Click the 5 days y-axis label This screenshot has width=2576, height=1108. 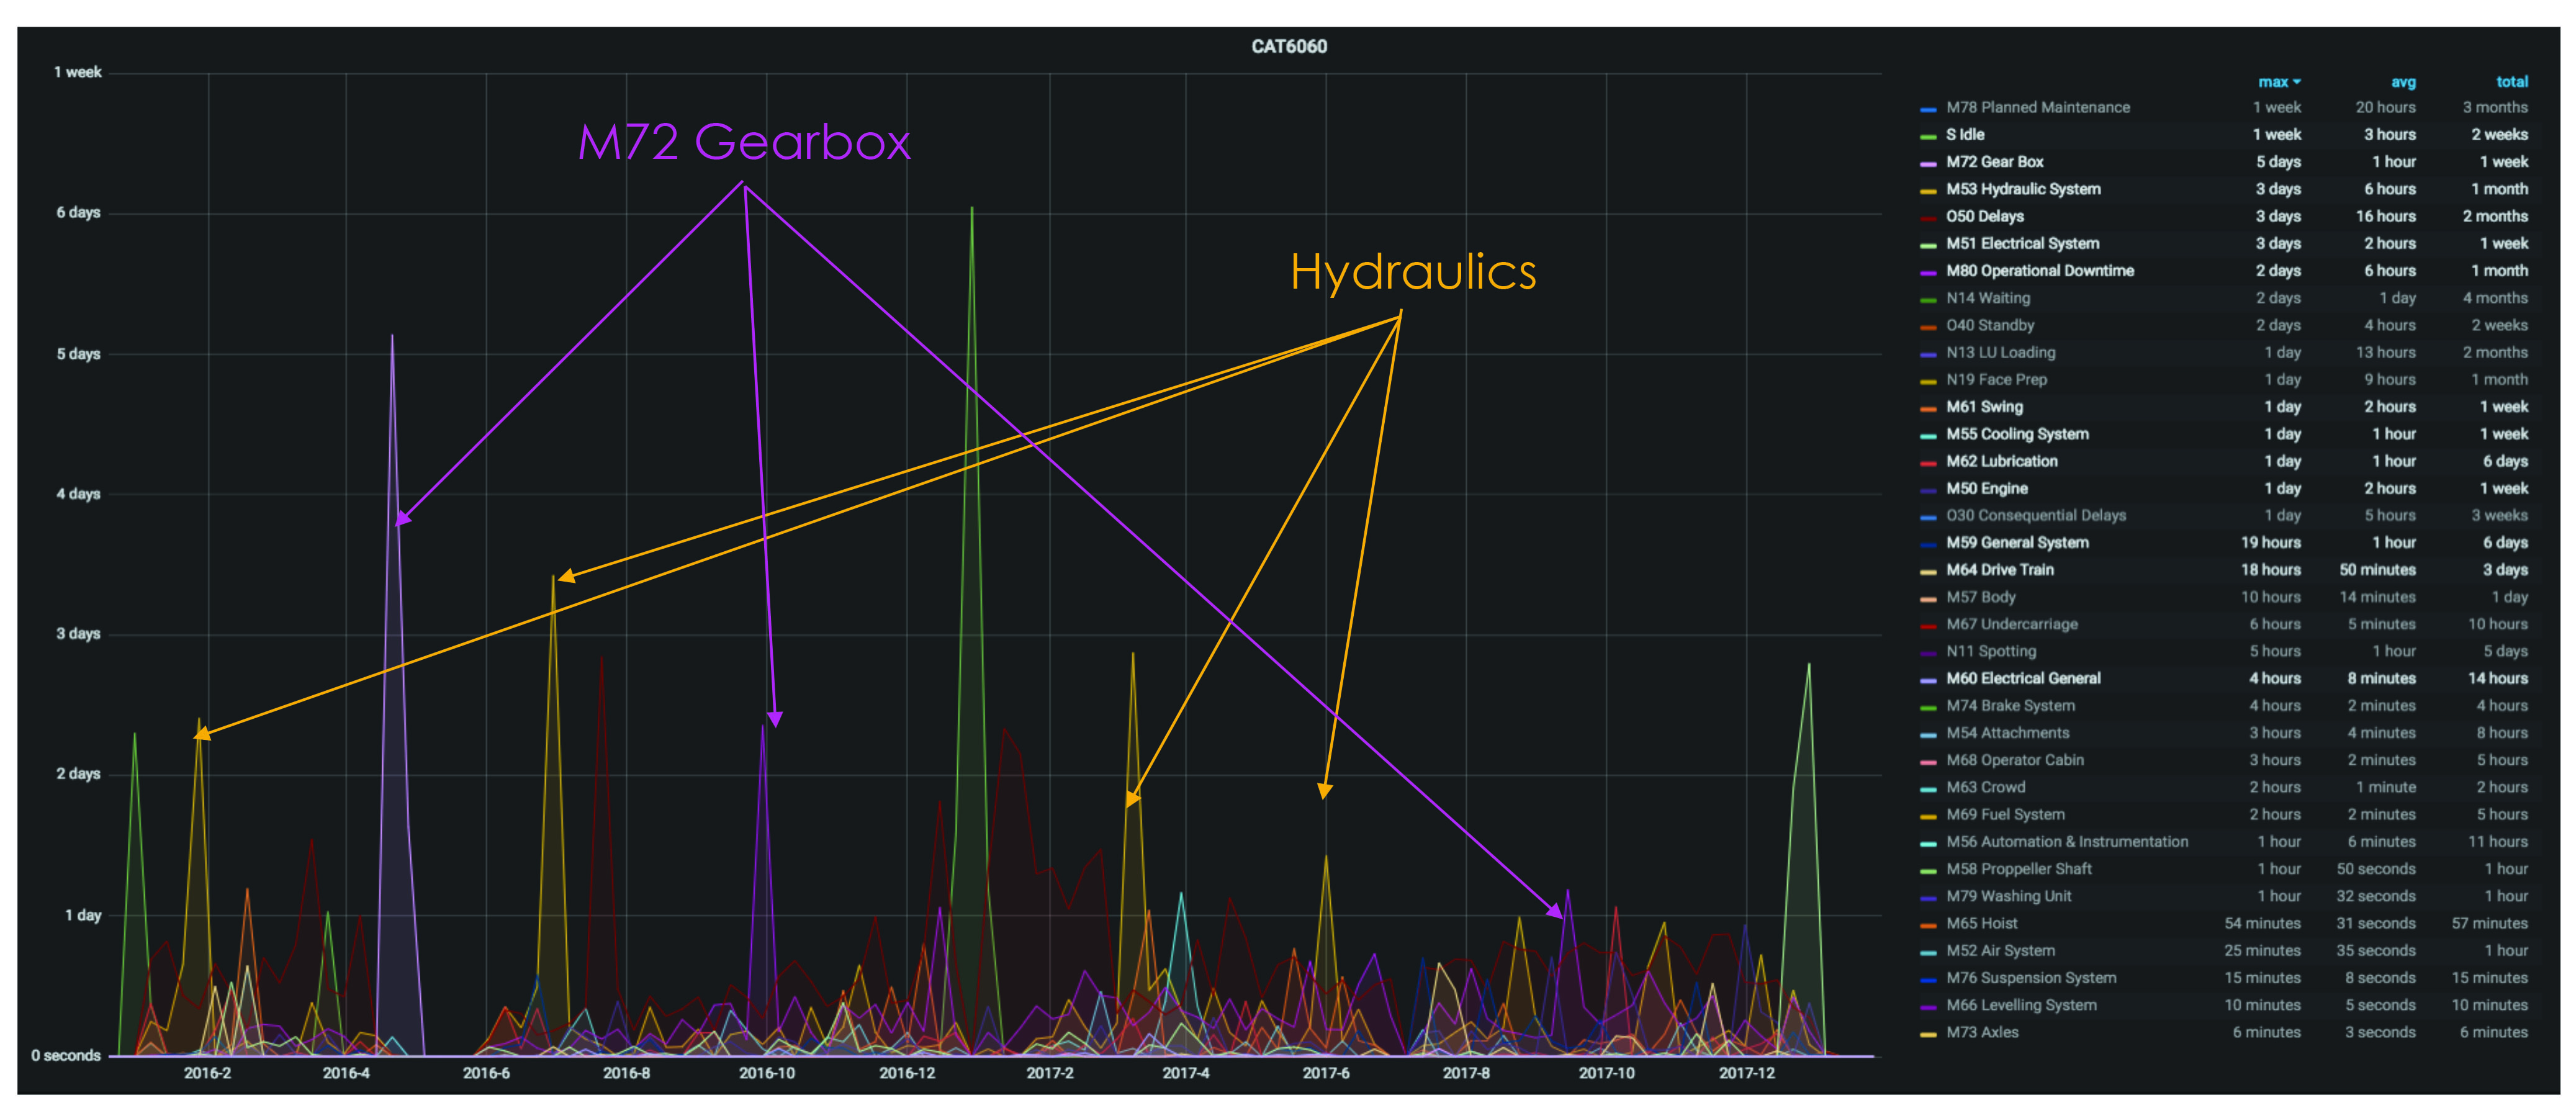78,354
